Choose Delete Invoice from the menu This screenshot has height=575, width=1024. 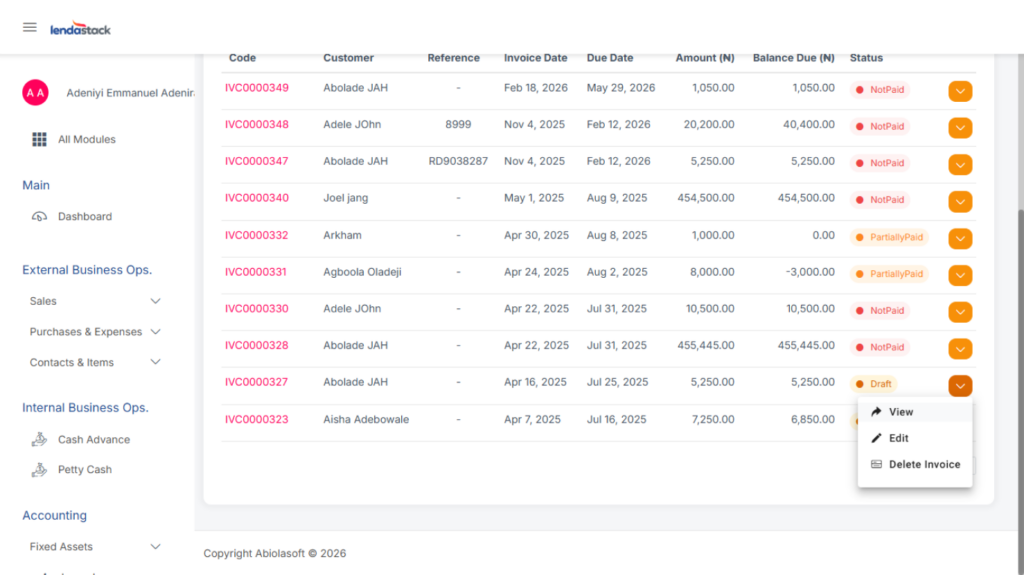tap(923, 464)
